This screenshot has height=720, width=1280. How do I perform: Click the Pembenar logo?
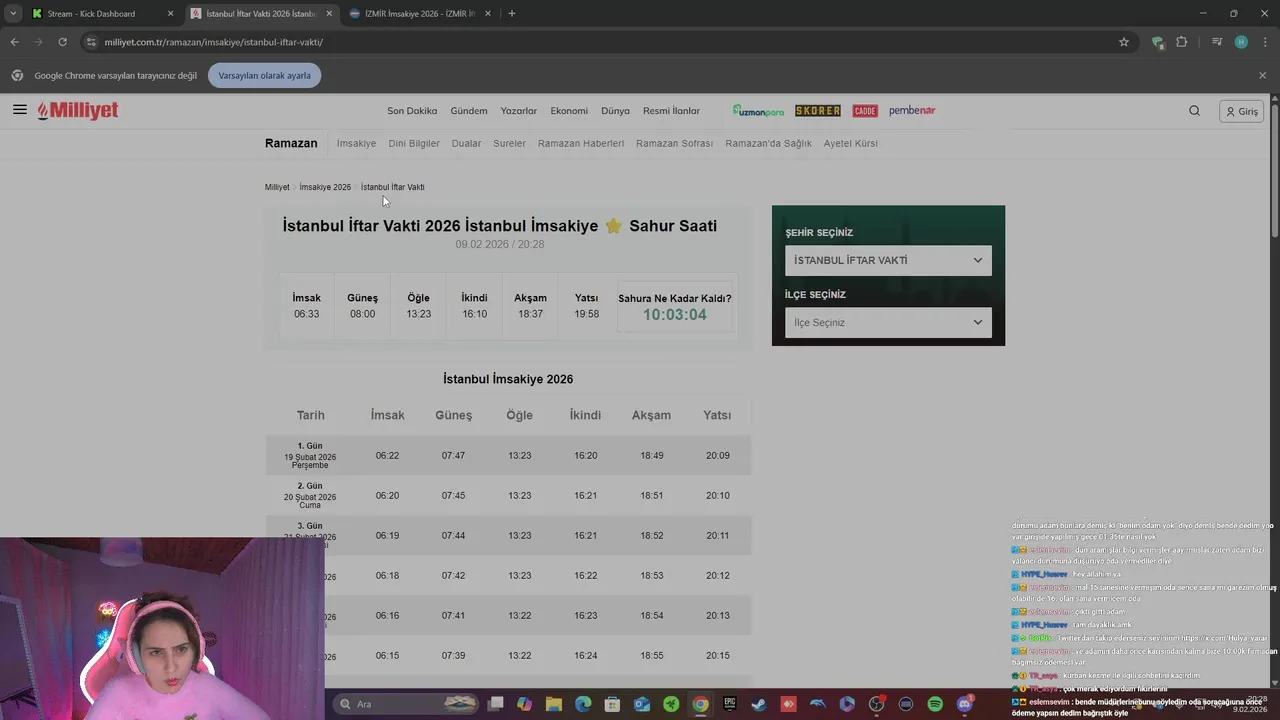[x=912, y=111]
